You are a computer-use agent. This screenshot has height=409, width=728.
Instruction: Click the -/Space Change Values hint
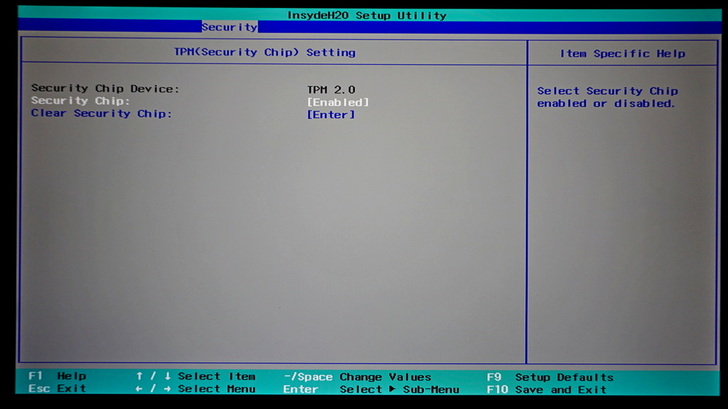pos(358,377)
